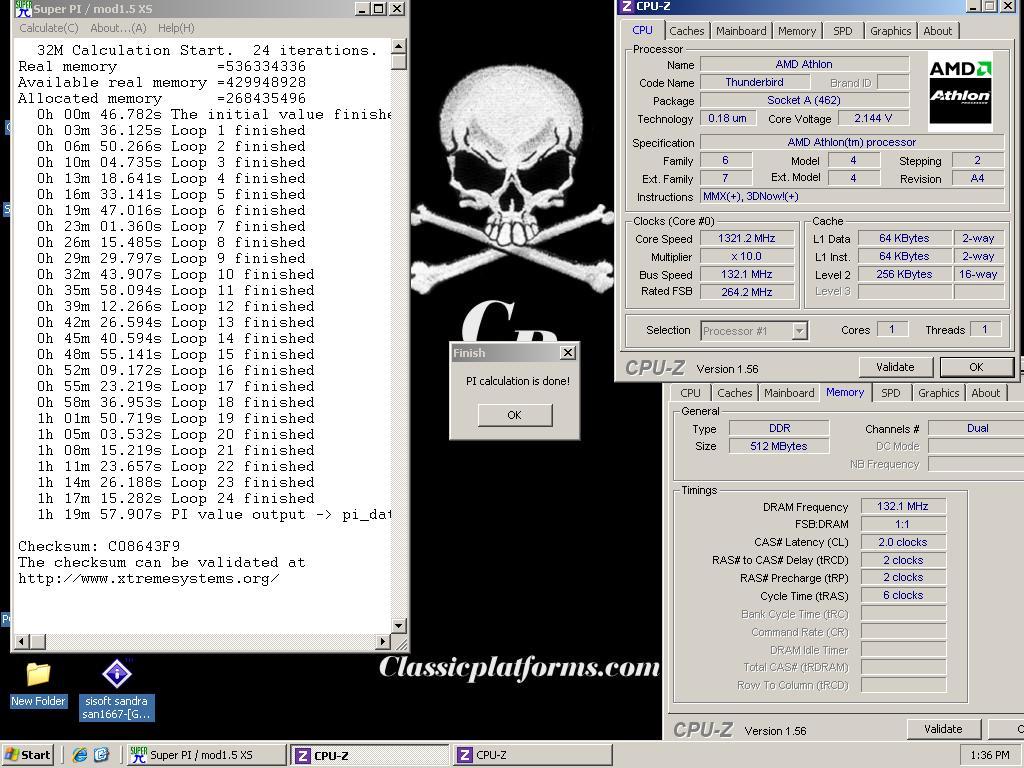Click the second quick launch browser icon

pos(101,755)
